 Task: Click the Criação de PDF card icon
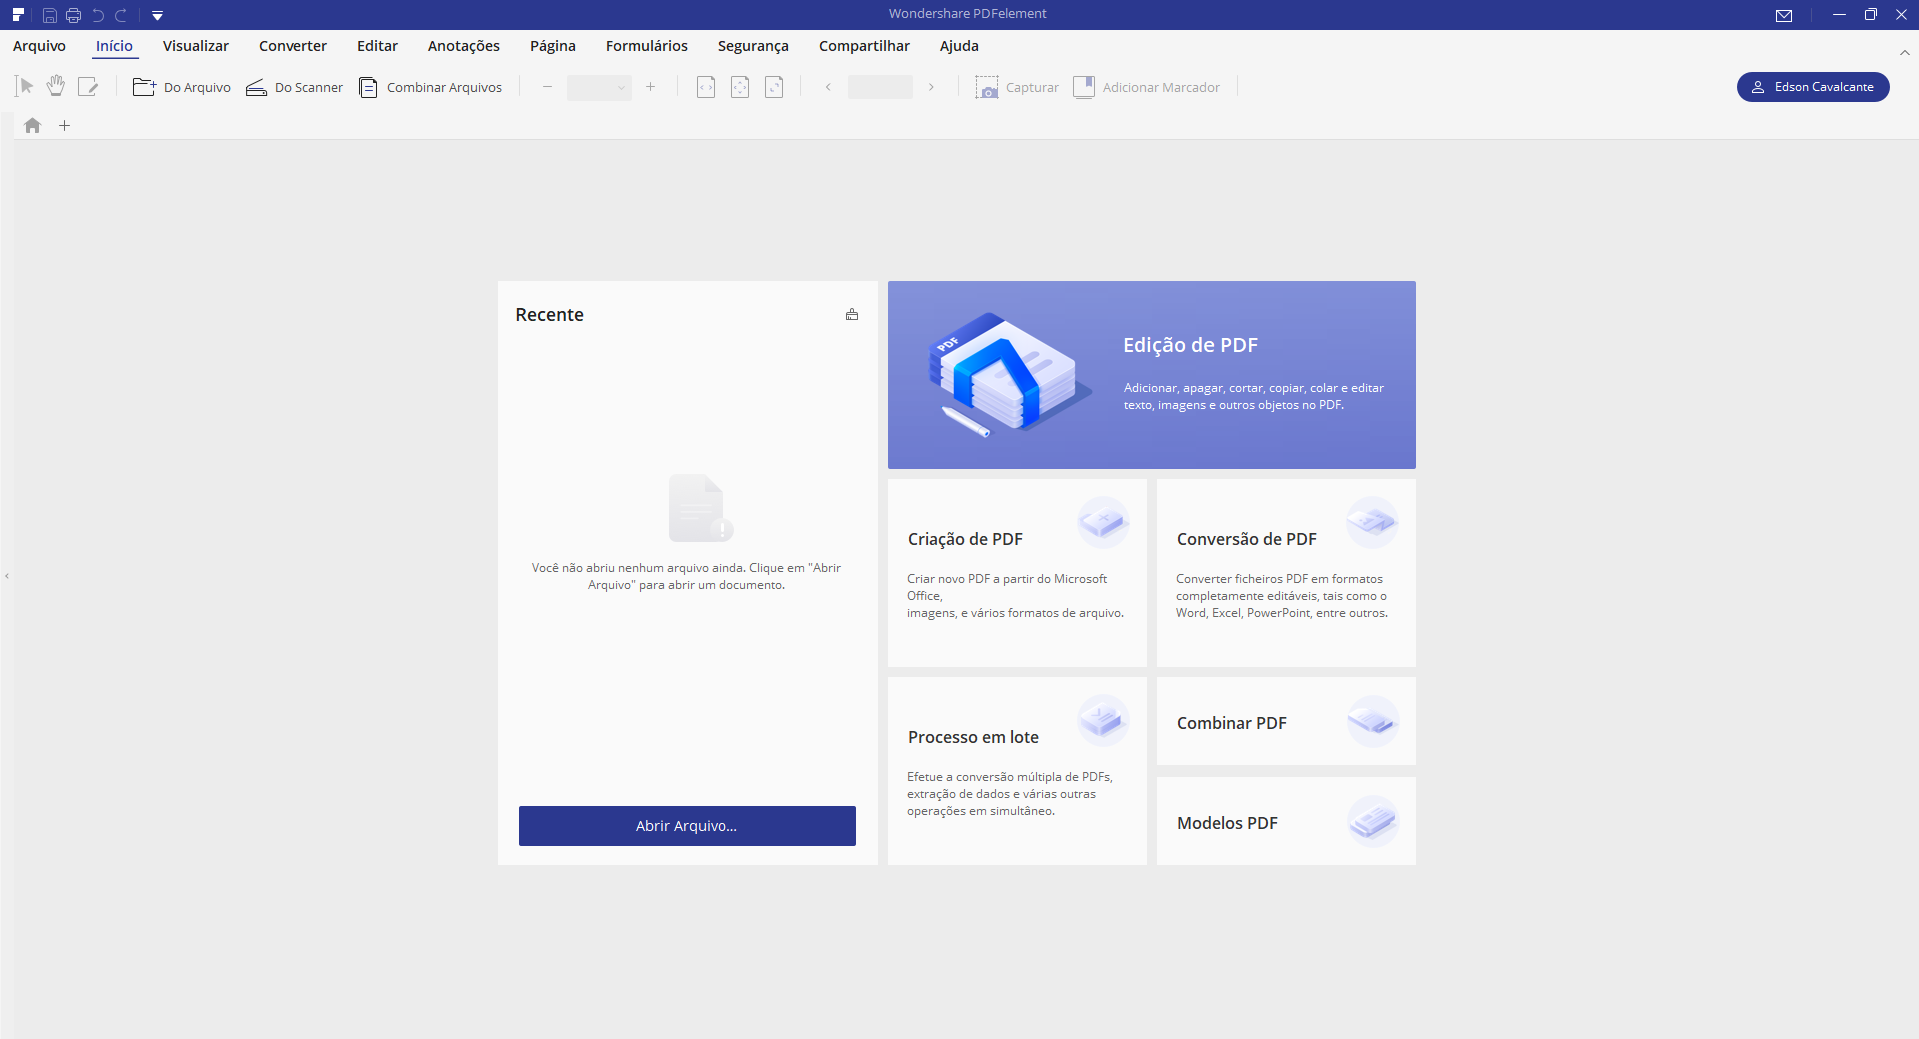[1103, 522]
